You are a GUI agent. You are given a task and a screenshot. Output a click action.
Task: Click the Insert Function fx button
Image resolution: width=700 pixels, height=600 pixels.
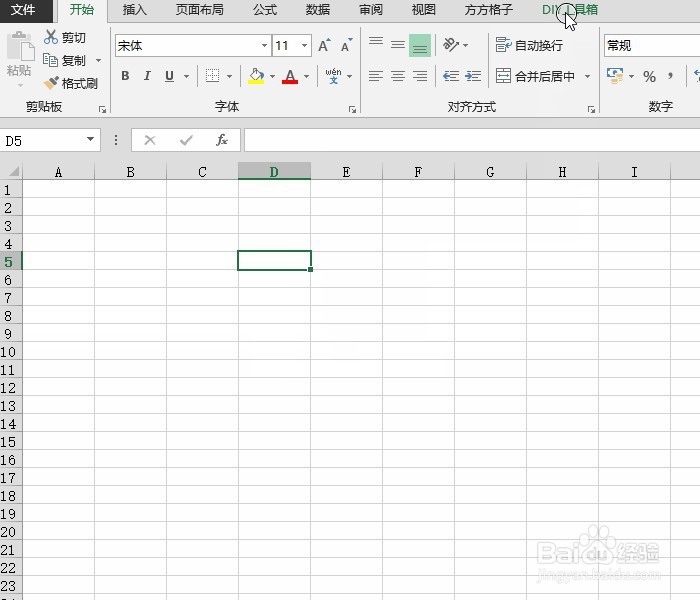coord(222,140)
